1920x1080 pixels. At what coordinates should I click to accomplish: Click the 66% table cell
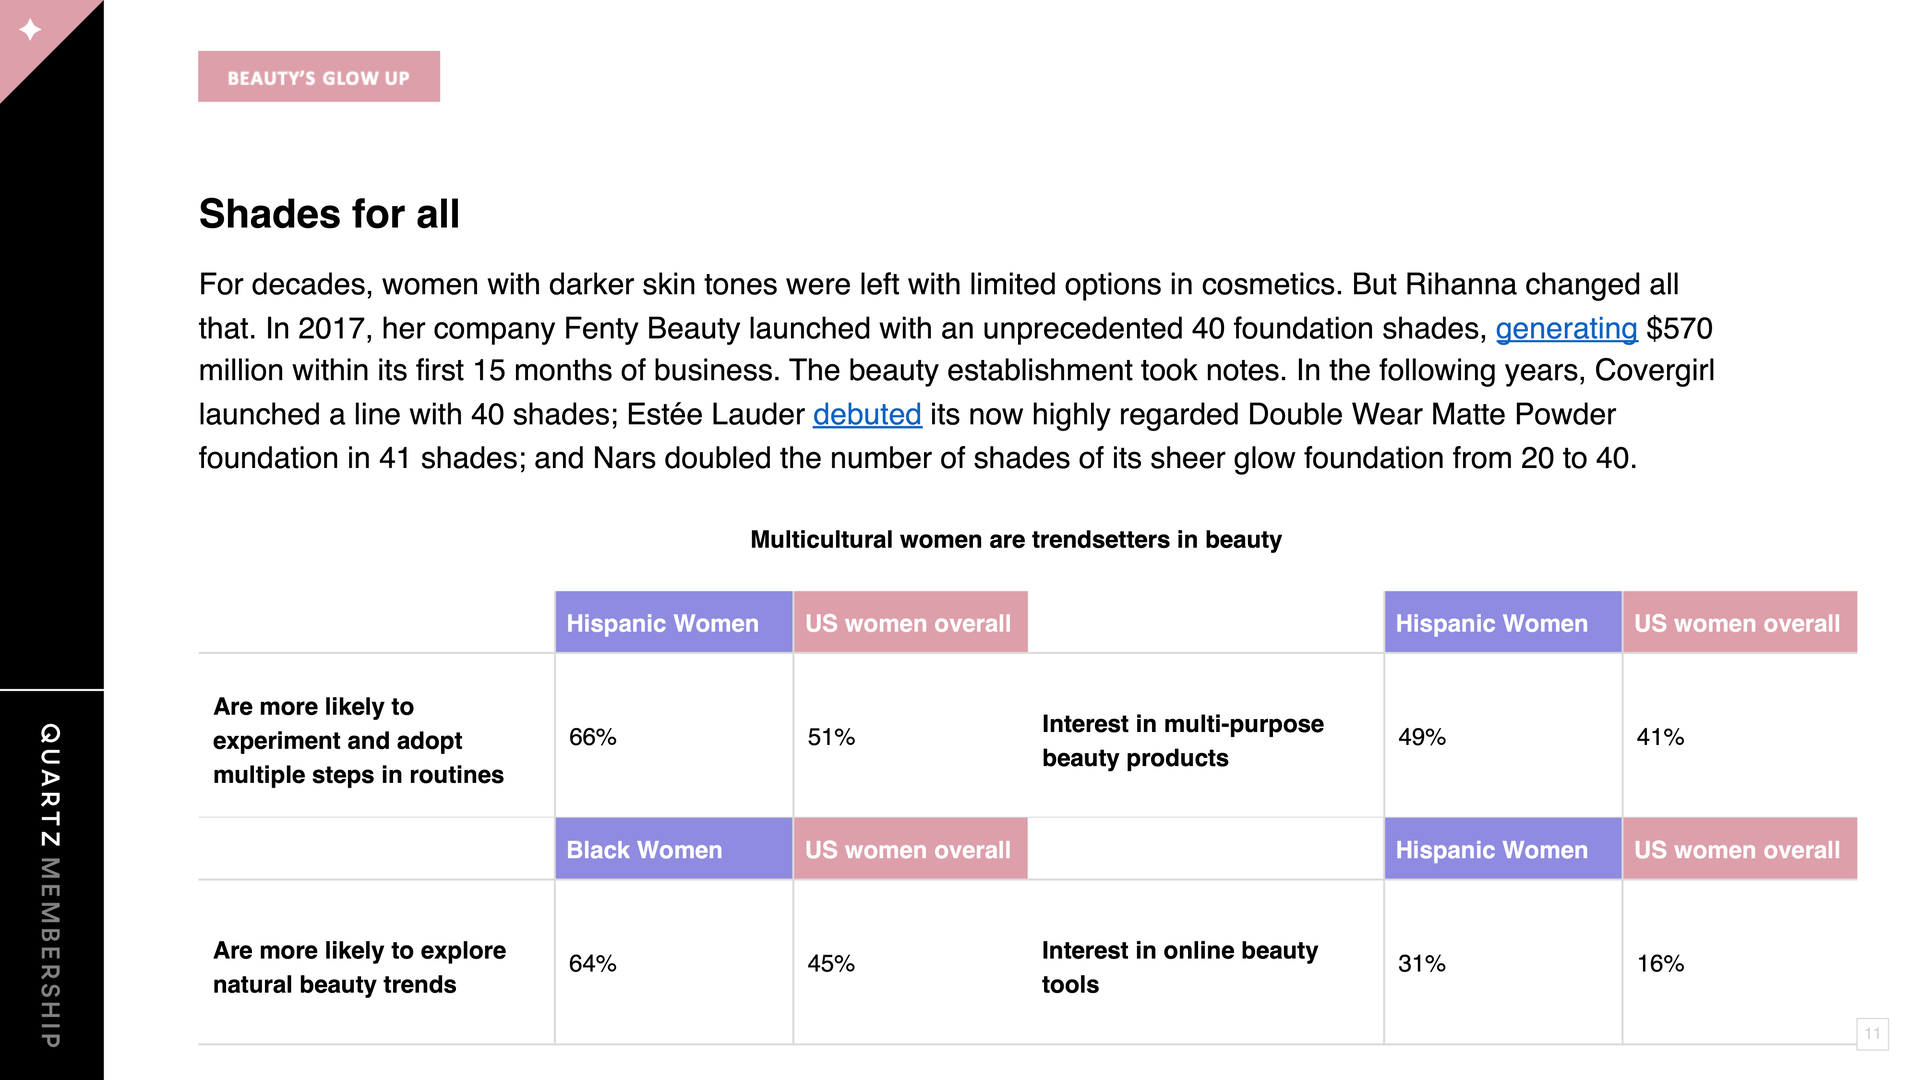pyautogui.click(x=674, y=737)
